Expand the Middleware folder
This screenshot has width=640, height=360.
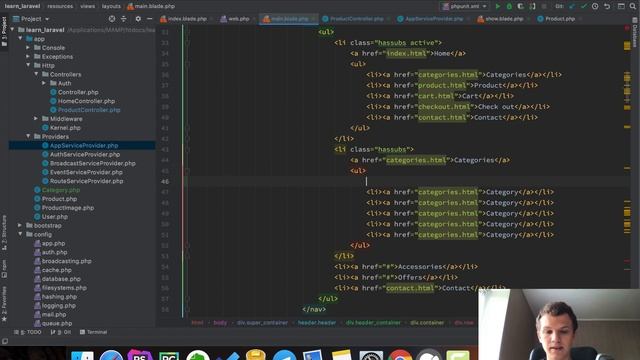click(x=36, y=118)
